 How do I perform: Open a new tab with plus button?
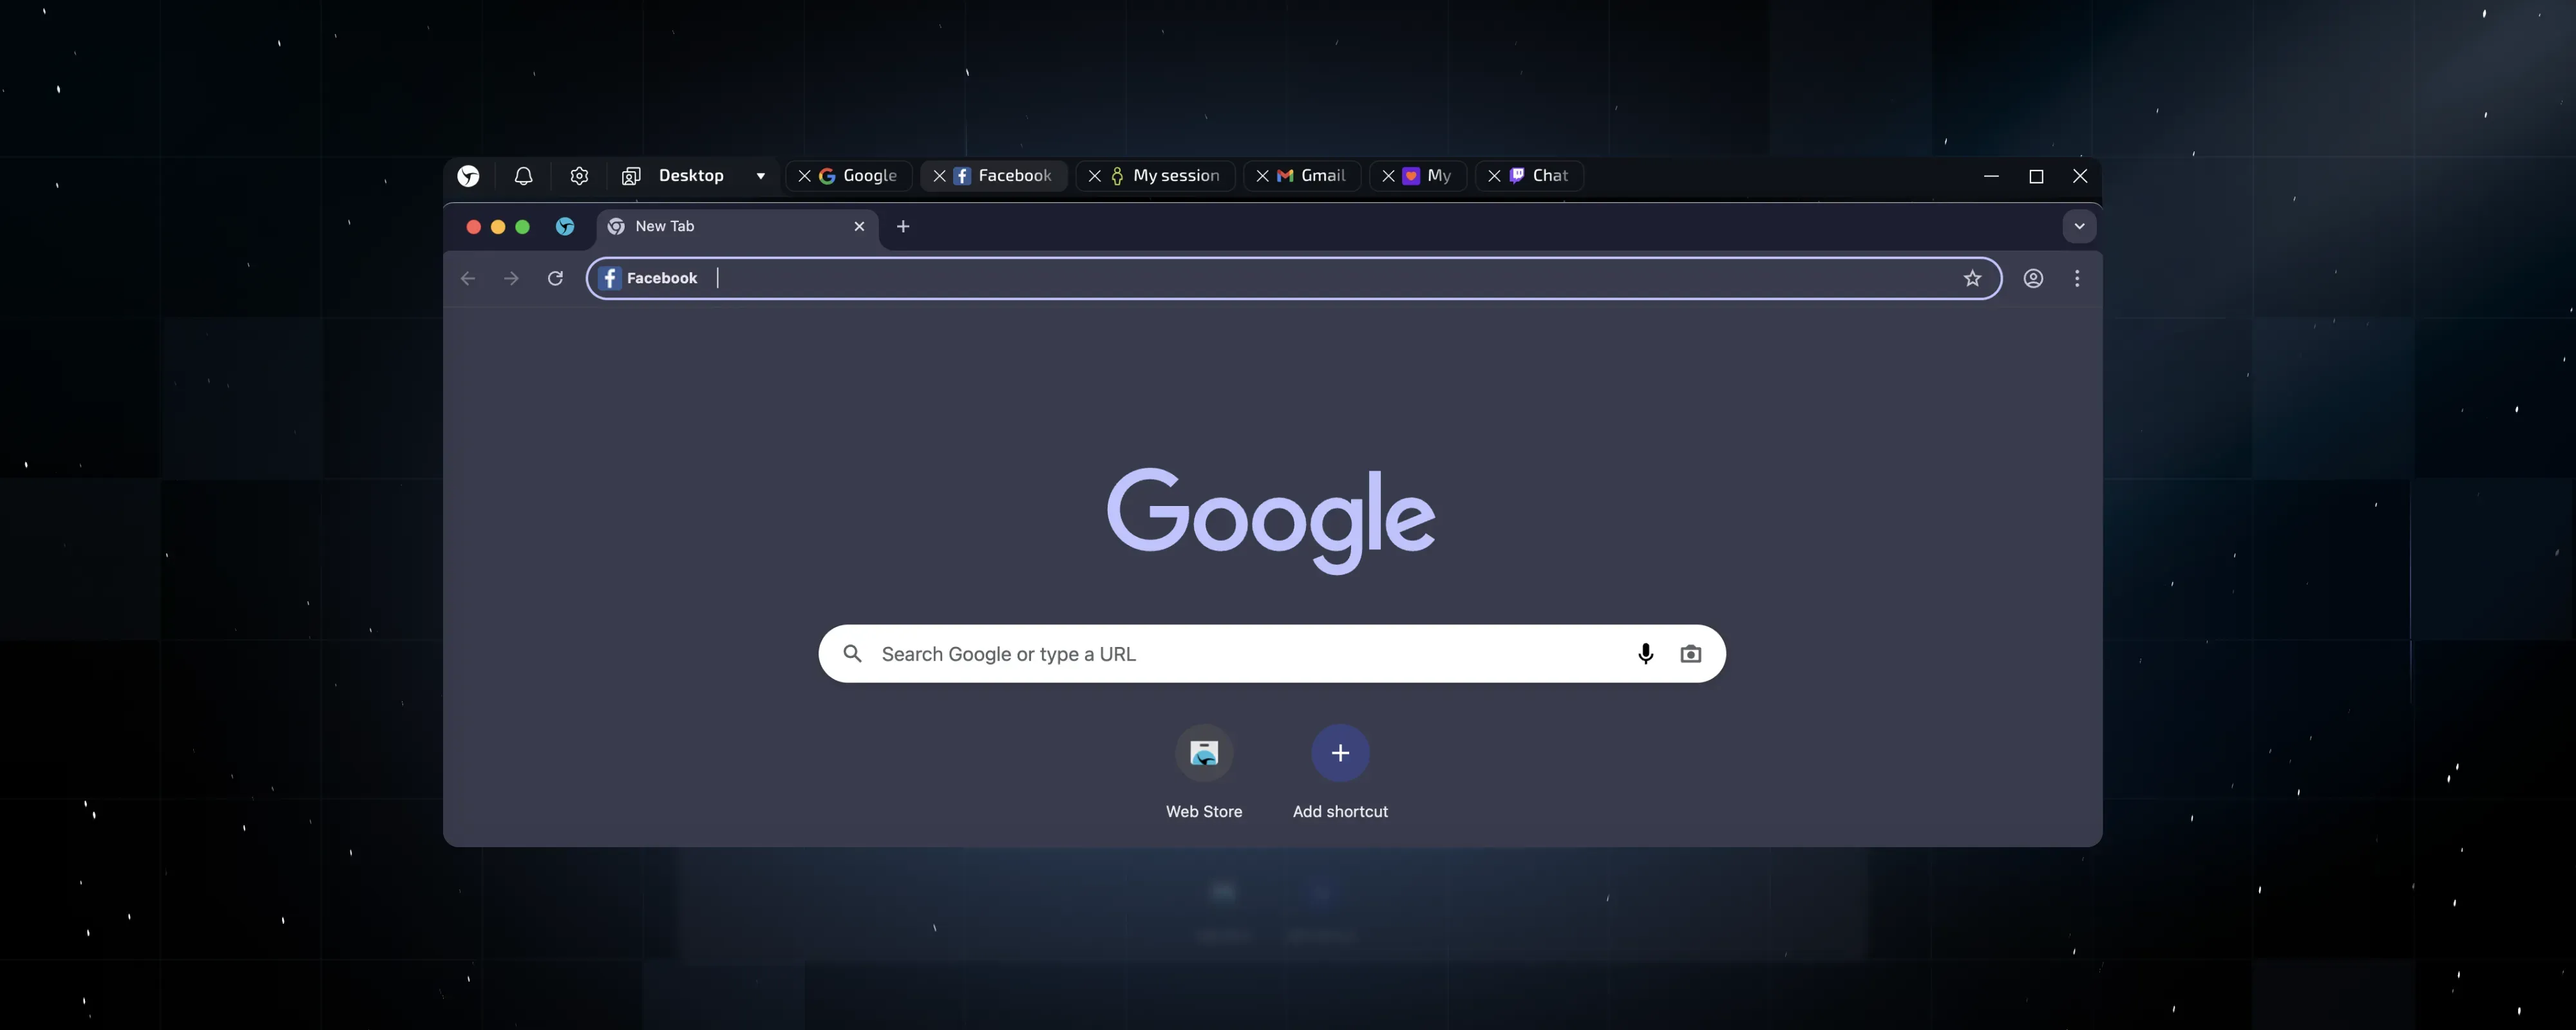903,226
